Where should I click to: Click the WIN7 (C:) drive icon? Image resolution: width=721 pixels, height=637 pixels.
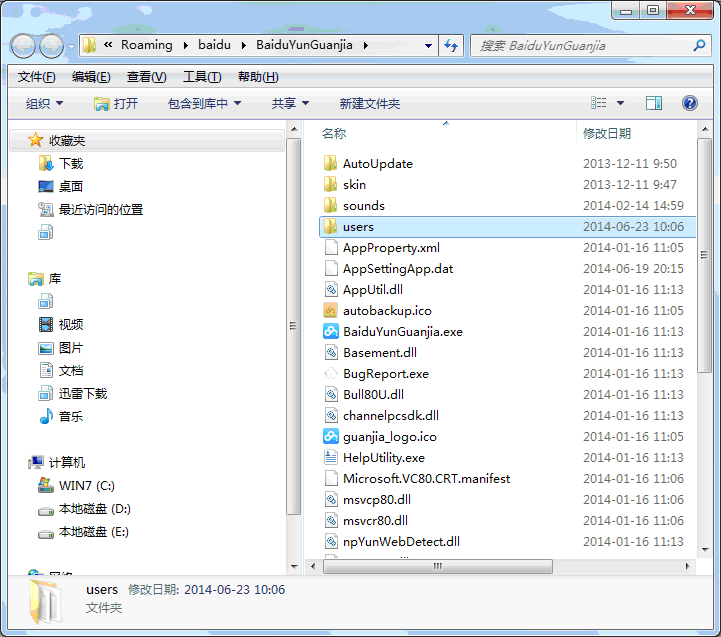click(46, 485)
